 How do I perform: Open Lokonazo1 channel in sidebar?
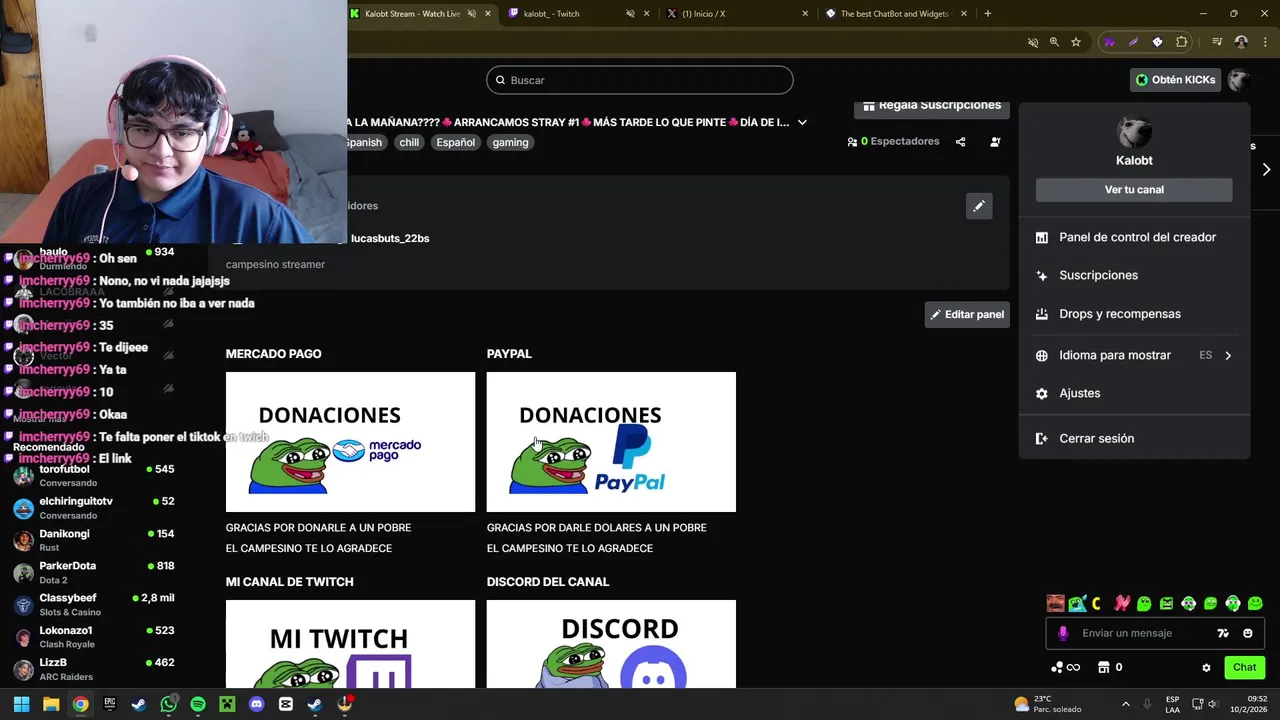pos(95,637)
